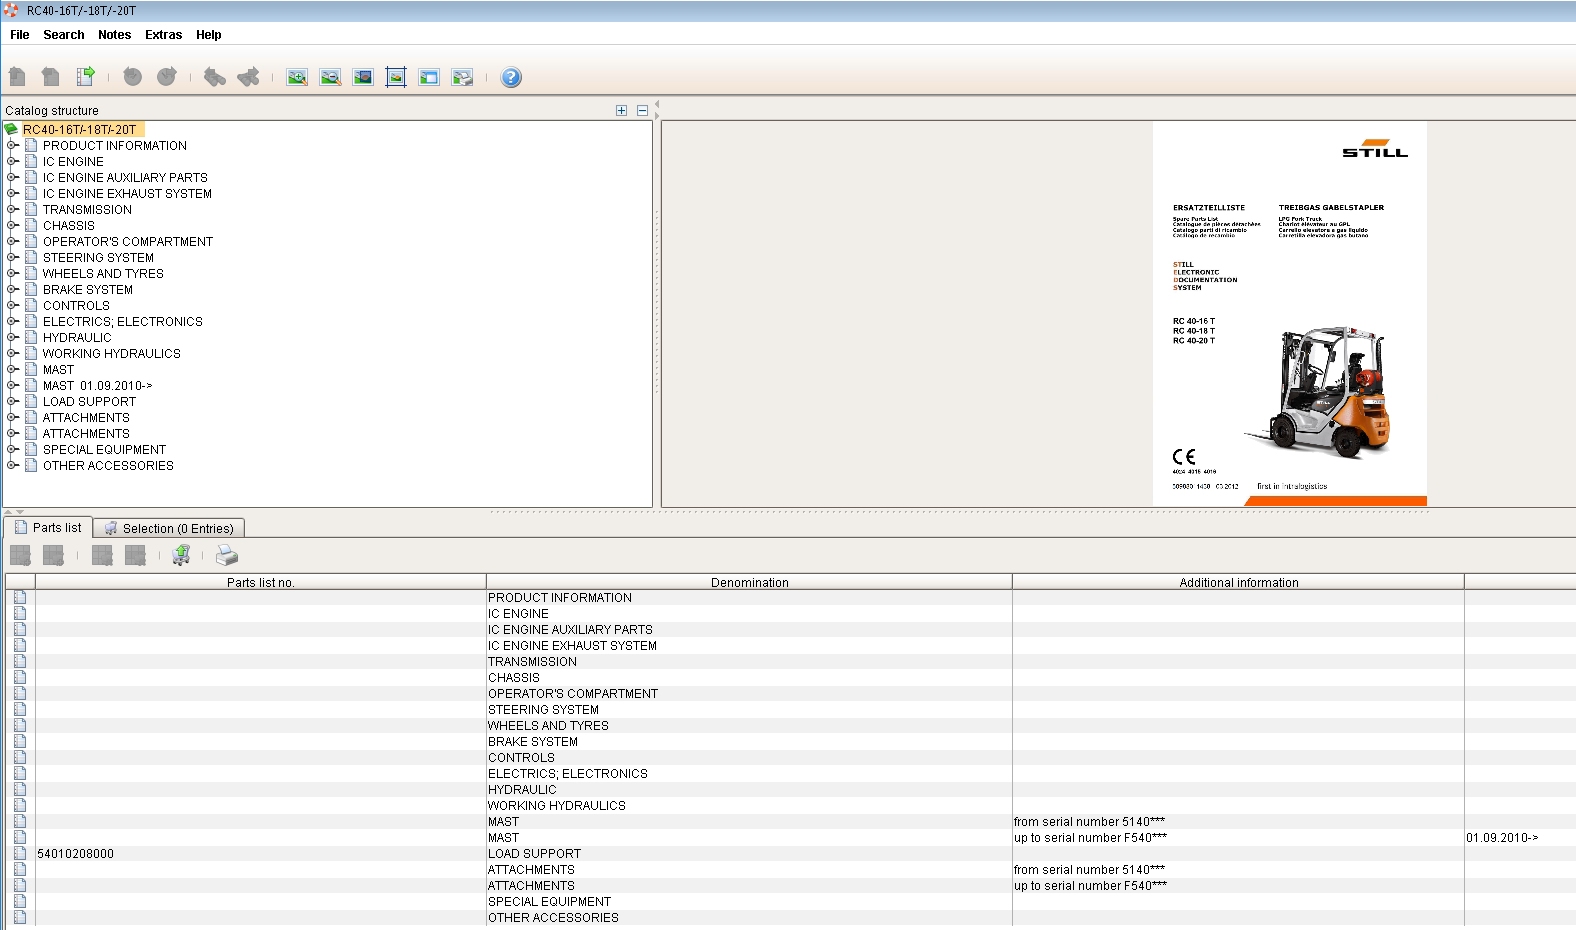Screen dimensions: 1576x930
Task: Select LOAD SUPPORT in catalog tree
Action: [x=89, y=401]
